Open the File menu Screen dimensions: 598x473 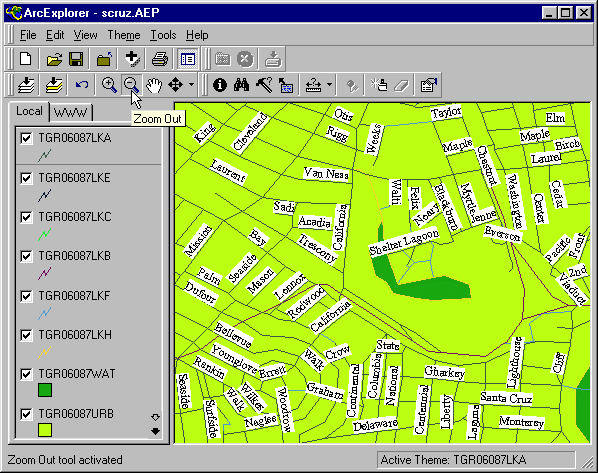(x=28, y=35)
